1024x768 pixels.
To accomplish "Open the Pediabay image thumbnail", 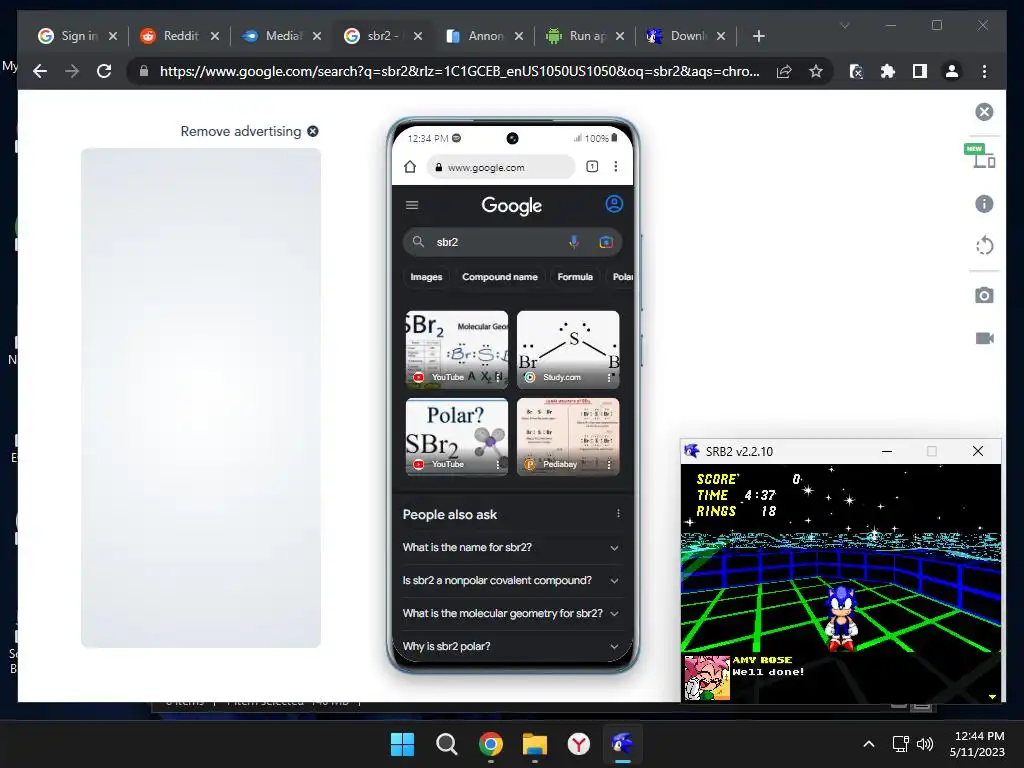I will click(x=568, y=436).
